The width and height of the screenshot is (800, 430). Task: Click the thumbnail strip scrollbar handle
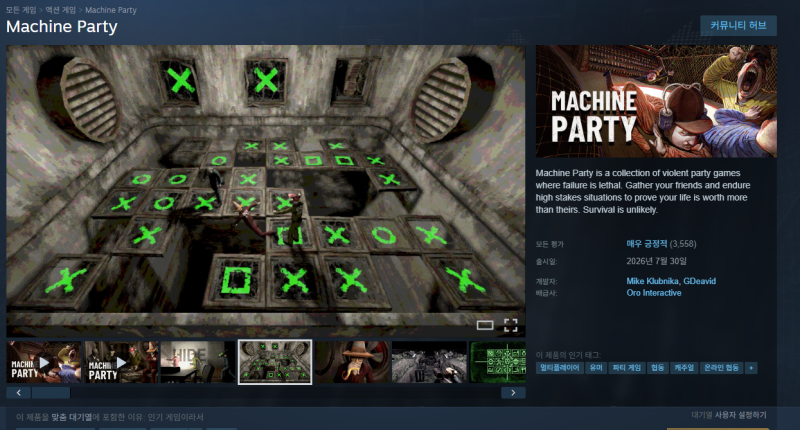pyautogui.click(x=51, y=393)
